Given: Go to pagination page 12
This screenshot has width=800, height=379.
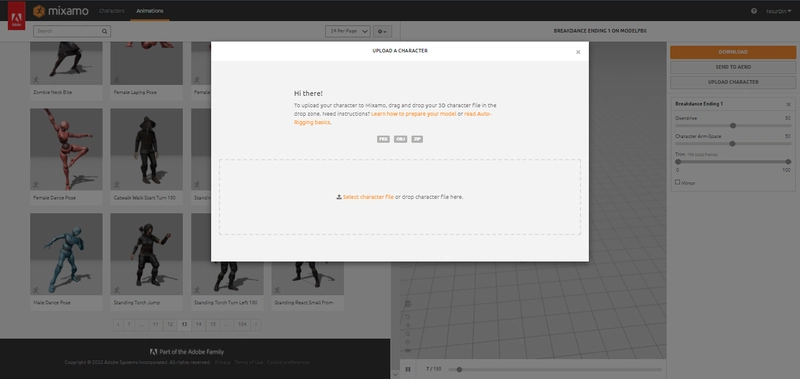Looking at the screenshot, I should (170, 324).
